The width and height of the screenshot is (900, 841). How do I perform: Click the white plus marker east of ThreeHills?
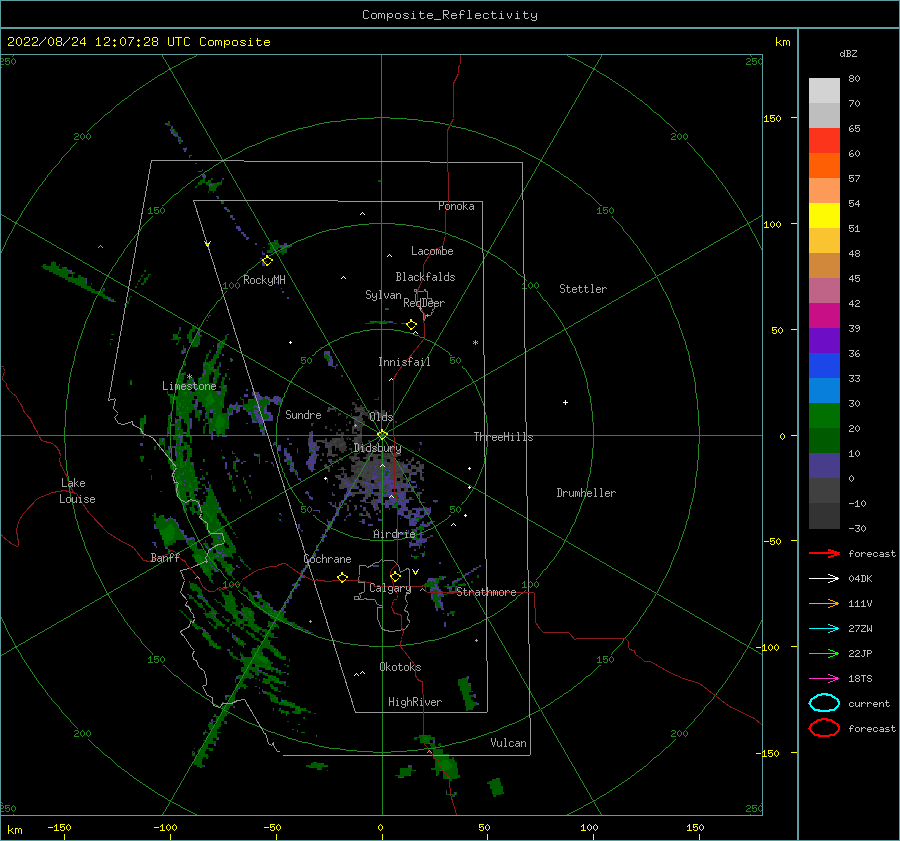[565, 402]
